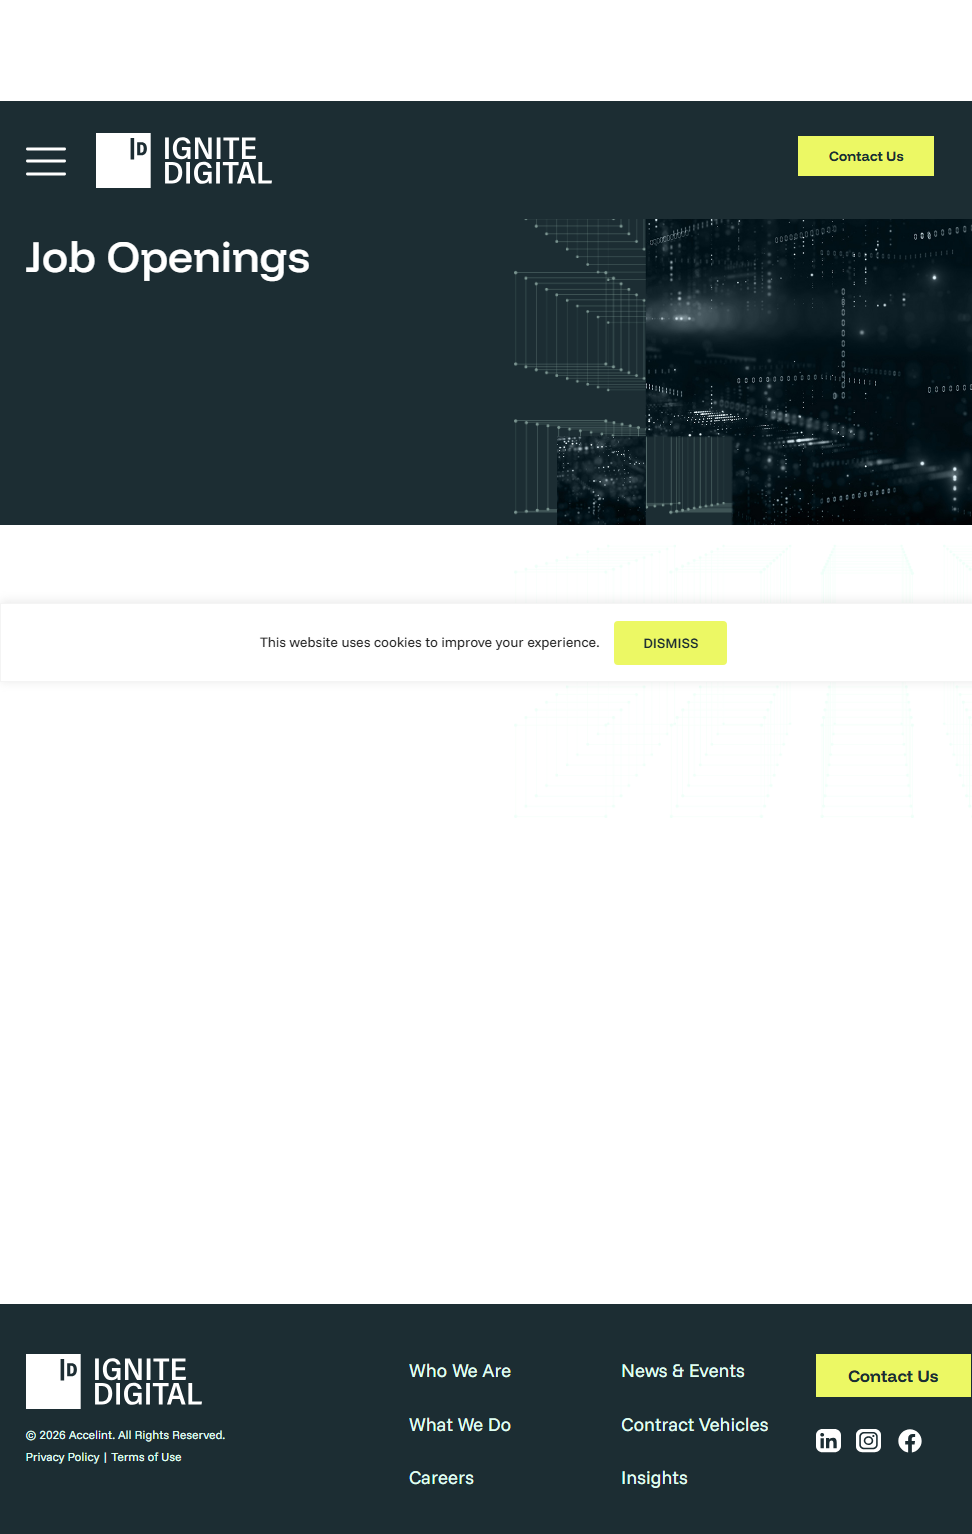Open News & Events footer link
972x1534 pixels.
[683, 1371]
